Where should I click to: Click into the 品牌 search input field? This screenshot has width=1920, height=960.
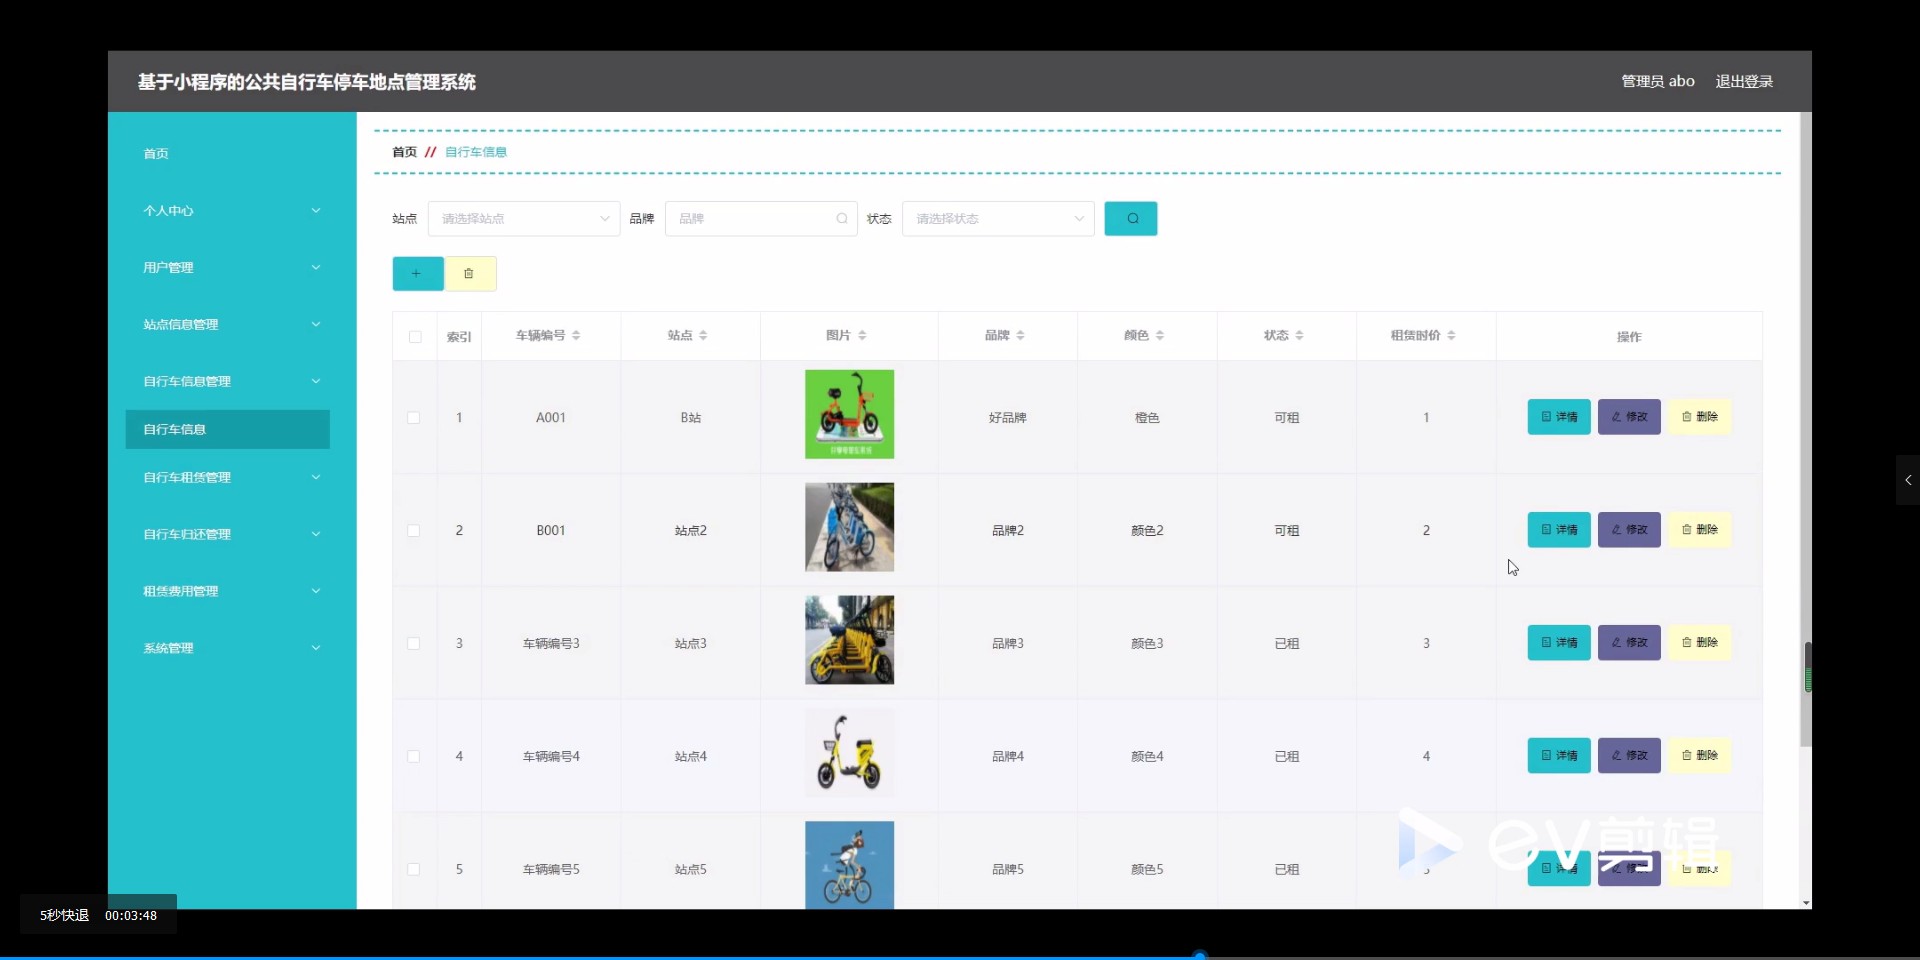[755, 218]
